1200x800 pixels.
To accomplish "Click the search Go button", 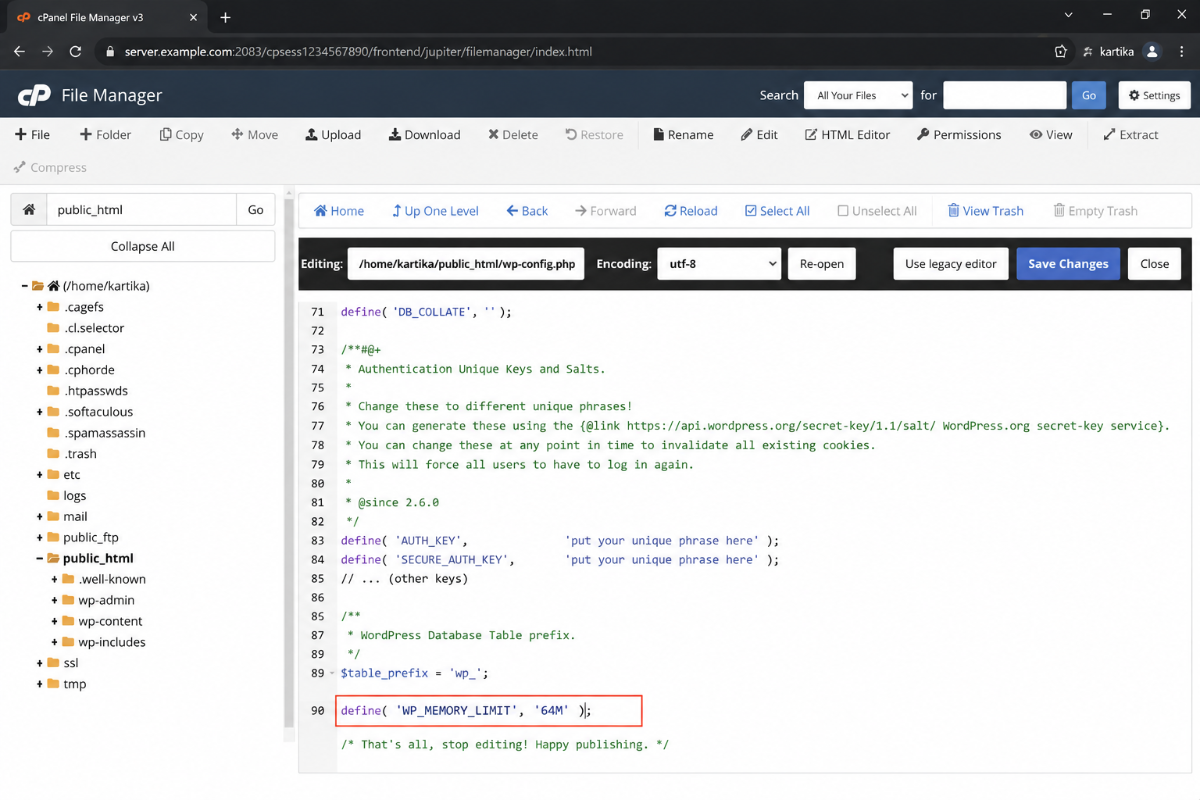I will 1089,95.
